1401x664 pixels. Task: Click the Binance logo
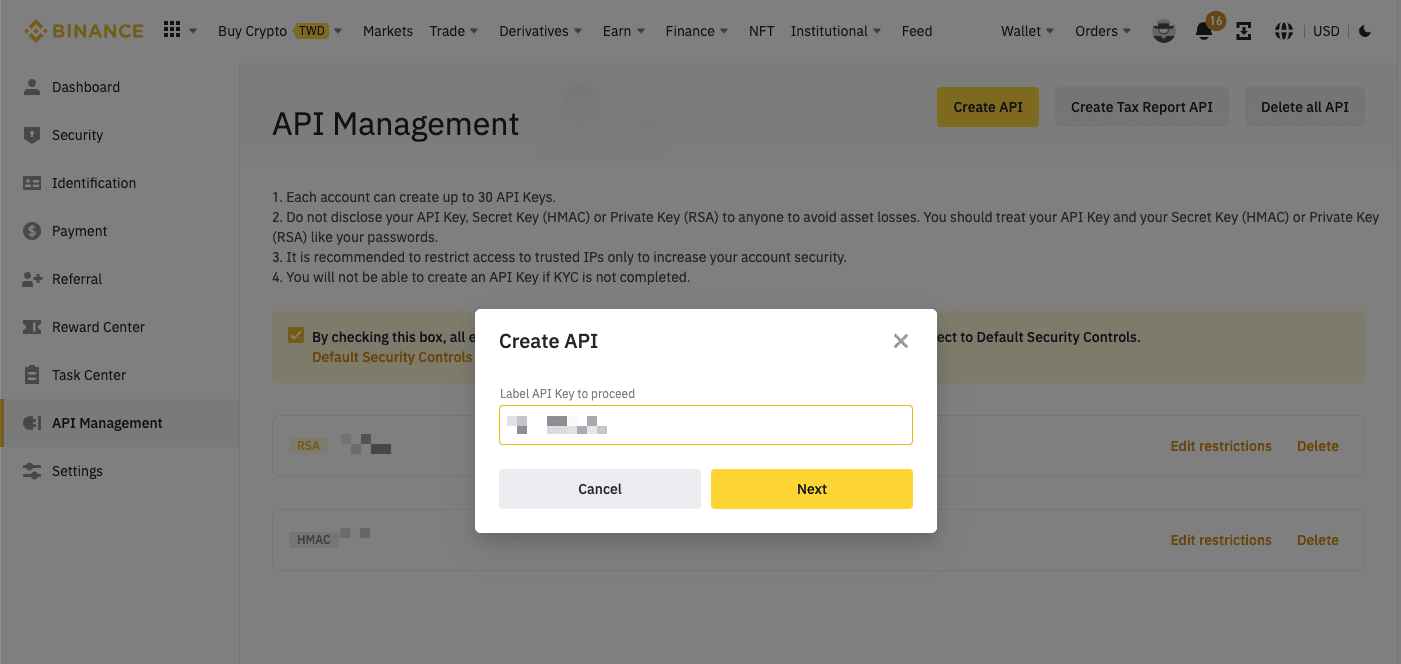pos(85,31)
